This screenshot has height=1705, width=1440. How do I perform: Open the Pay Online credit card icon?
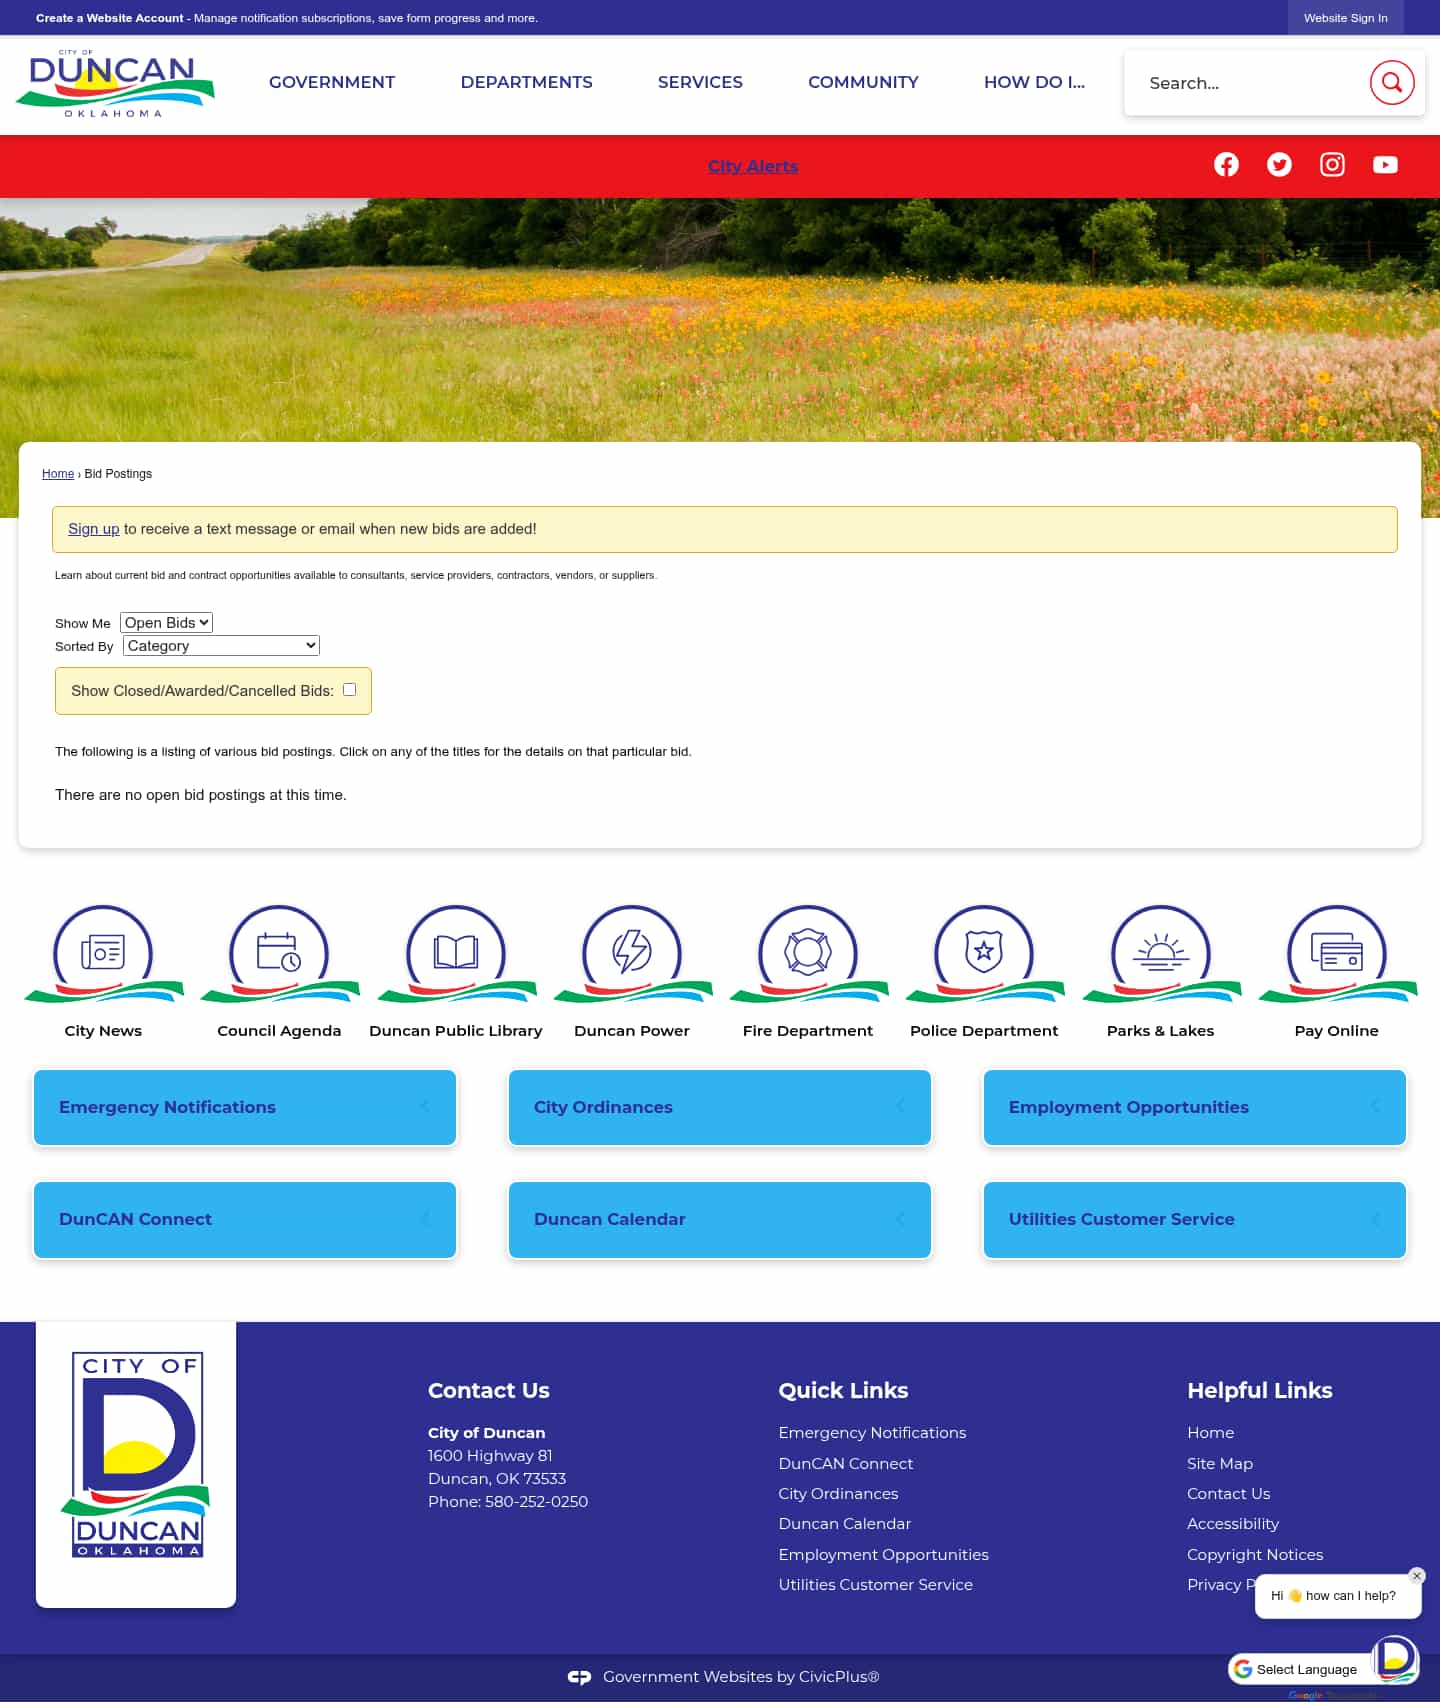click(1337, 953)
